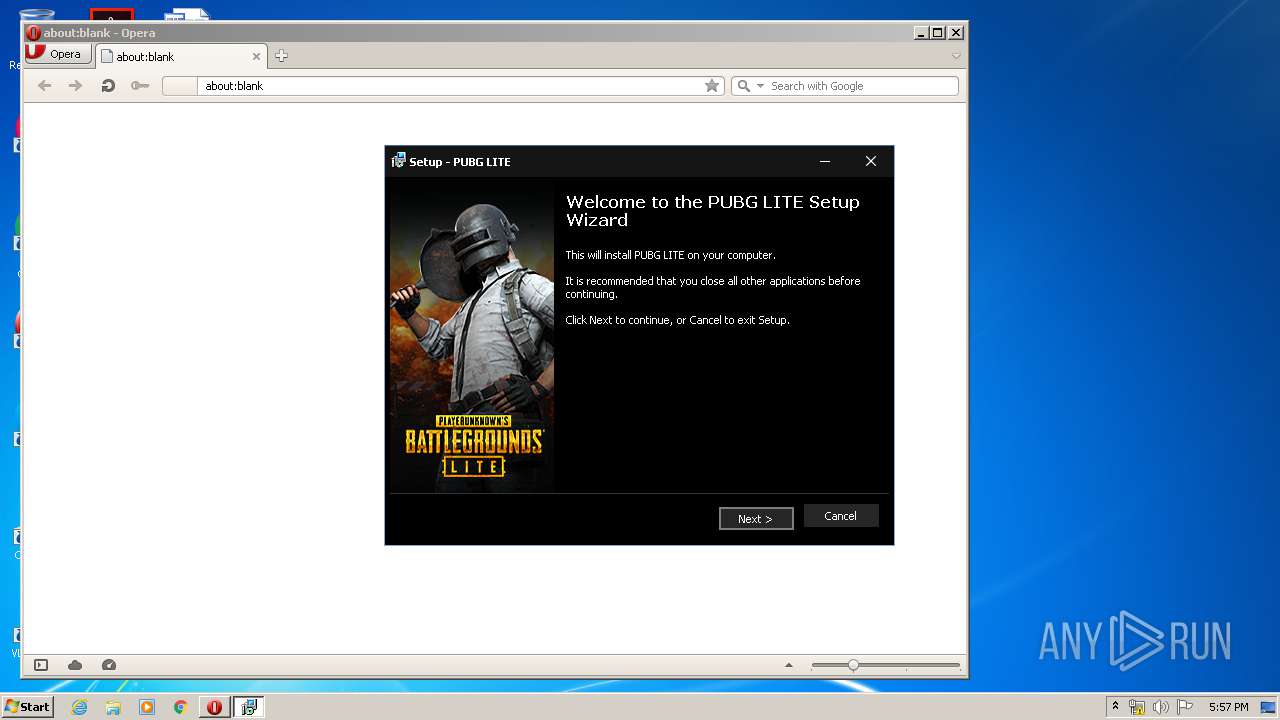Click Opera Turbo speedometer icon

click(x=109, y=665)
